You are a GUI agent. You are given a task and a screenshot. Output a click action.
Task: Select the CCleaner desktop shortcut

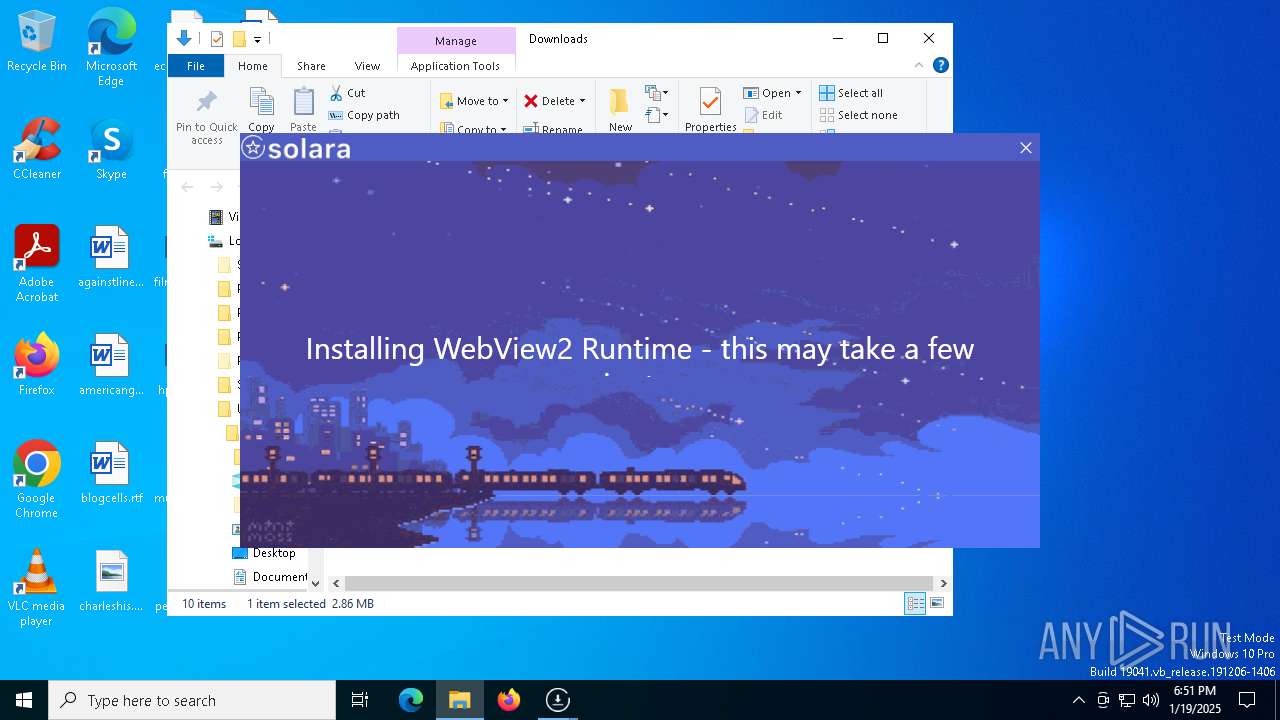coord(37,149)
